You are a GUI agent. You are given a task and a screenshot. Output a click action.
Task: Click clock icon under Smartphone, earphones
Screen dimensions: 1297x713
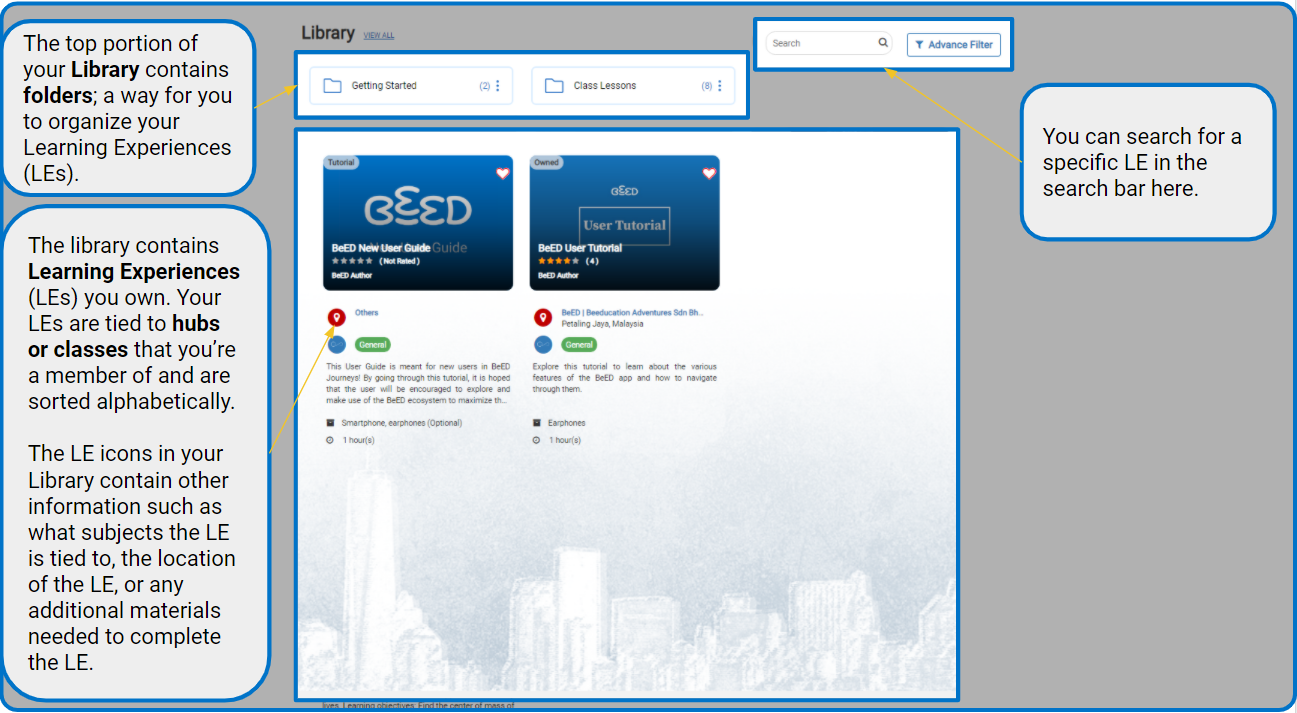(330, 440)
